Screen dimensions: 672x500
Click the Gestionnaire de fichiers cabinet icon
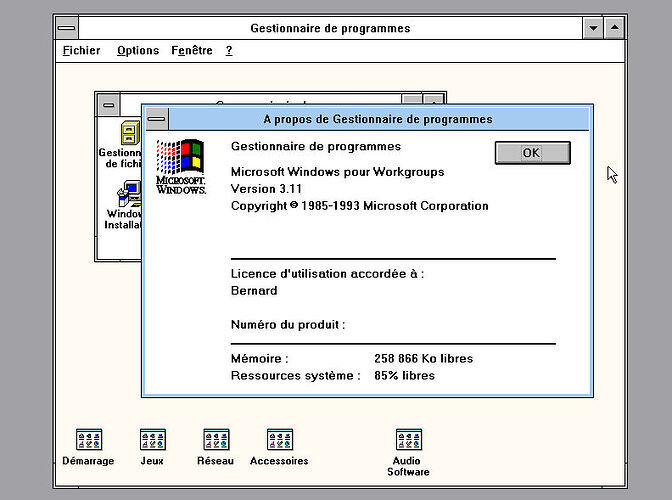pos(129,133)
